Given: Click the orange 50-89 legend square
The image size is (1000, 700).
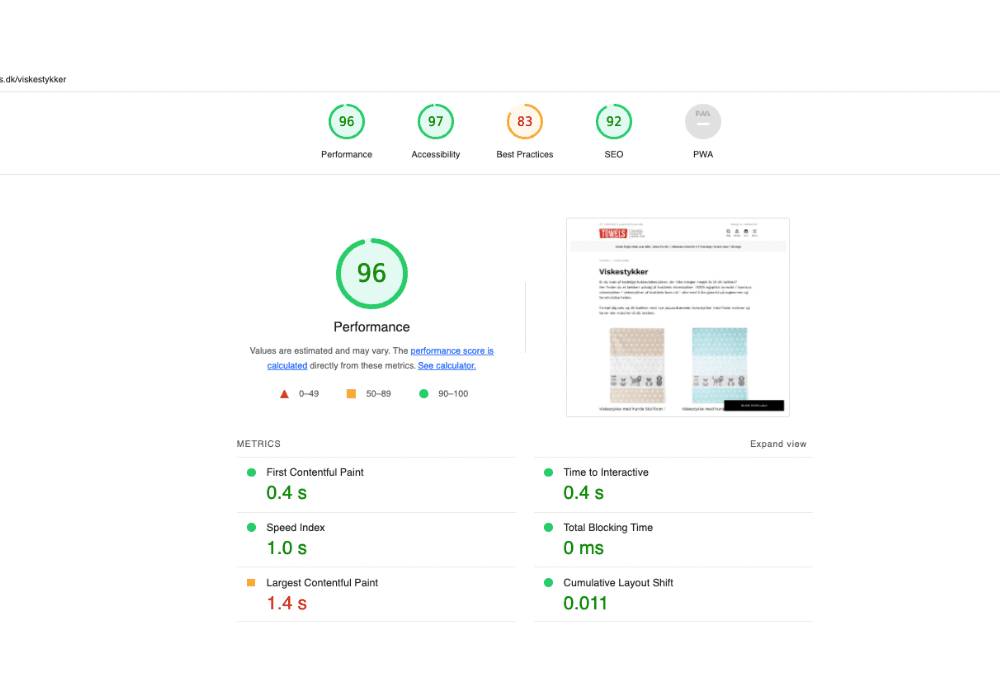Looking at the screenshot, I should tap(349, 393).
